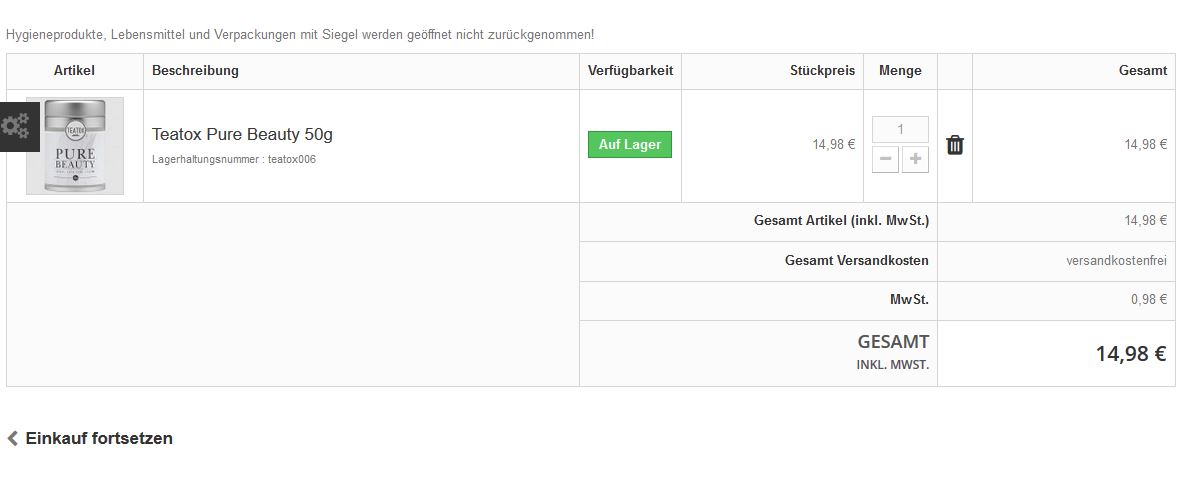The width and height of the screenshot is (1183, 482).
Task: Click the bold total 14,98 € amount
Action: tap(1131, 354)
